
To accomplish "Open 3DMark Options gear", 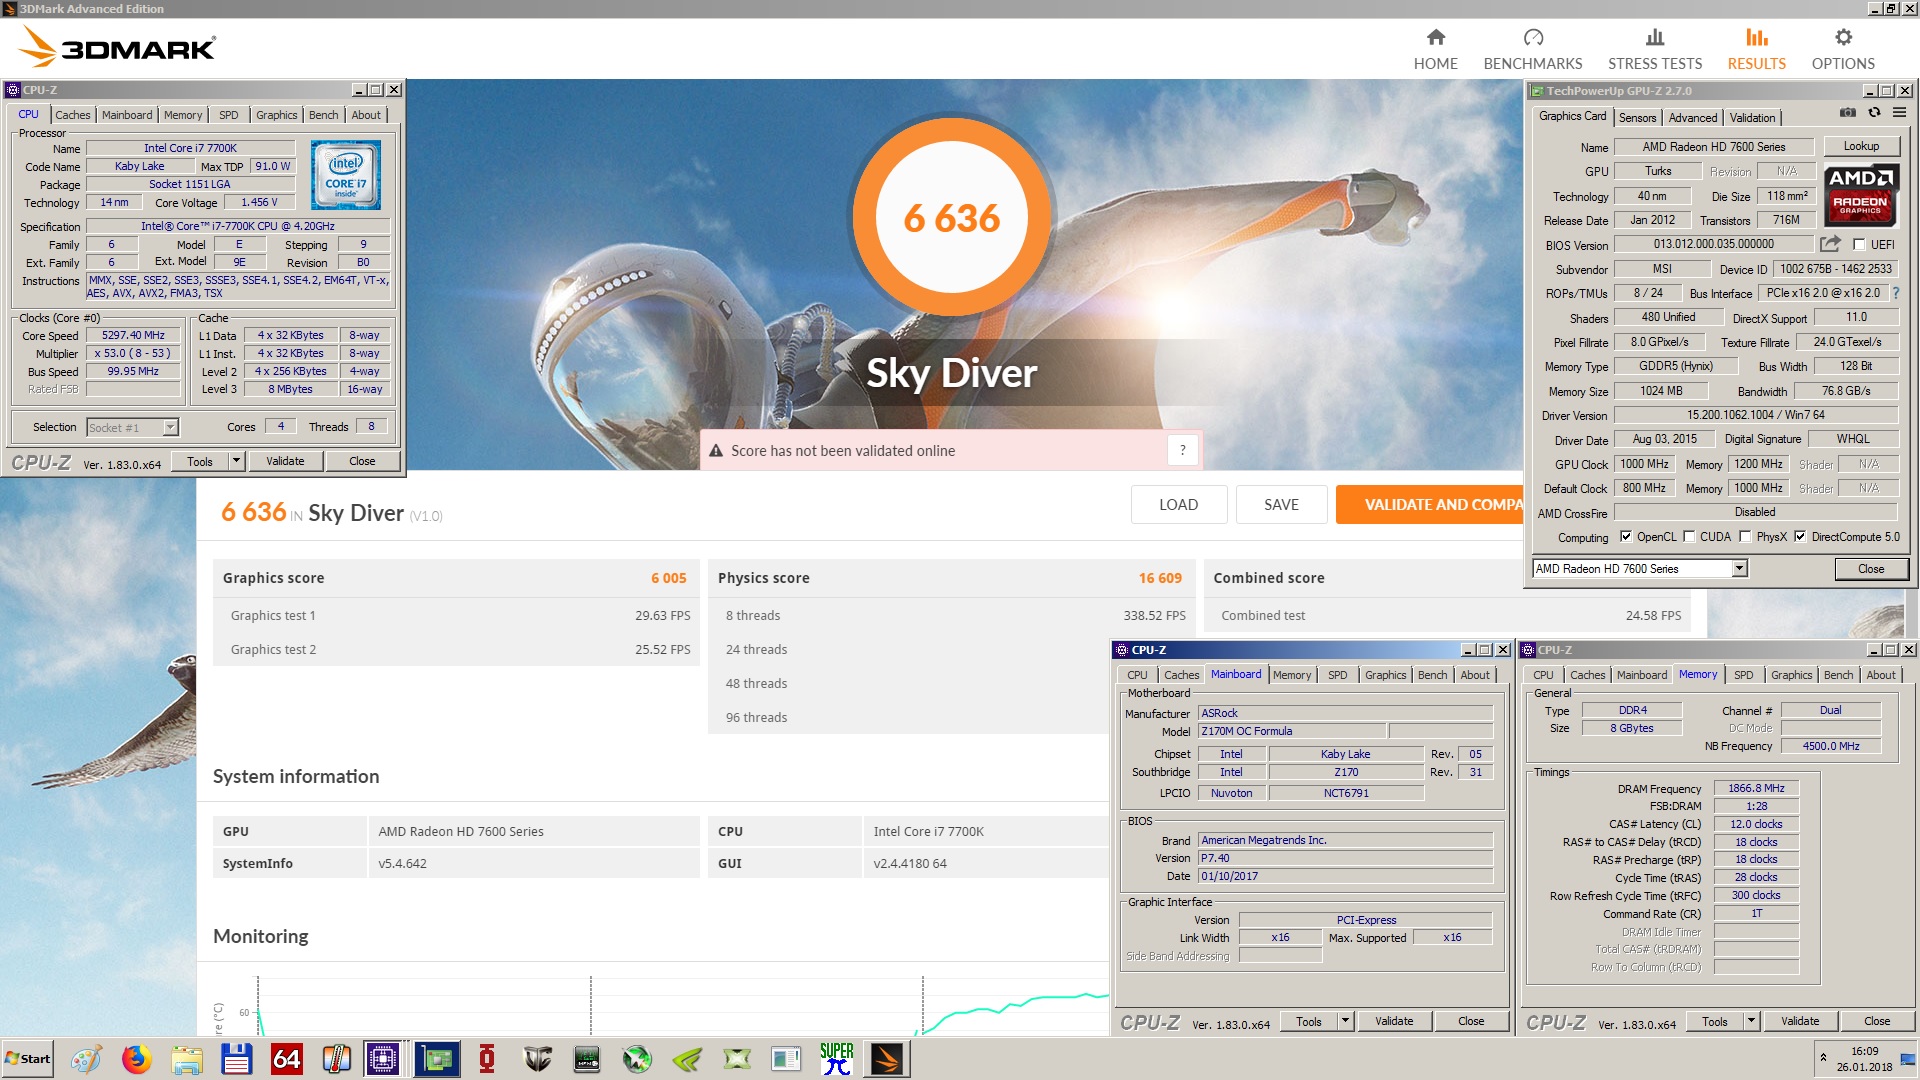I will [1842, 49].
